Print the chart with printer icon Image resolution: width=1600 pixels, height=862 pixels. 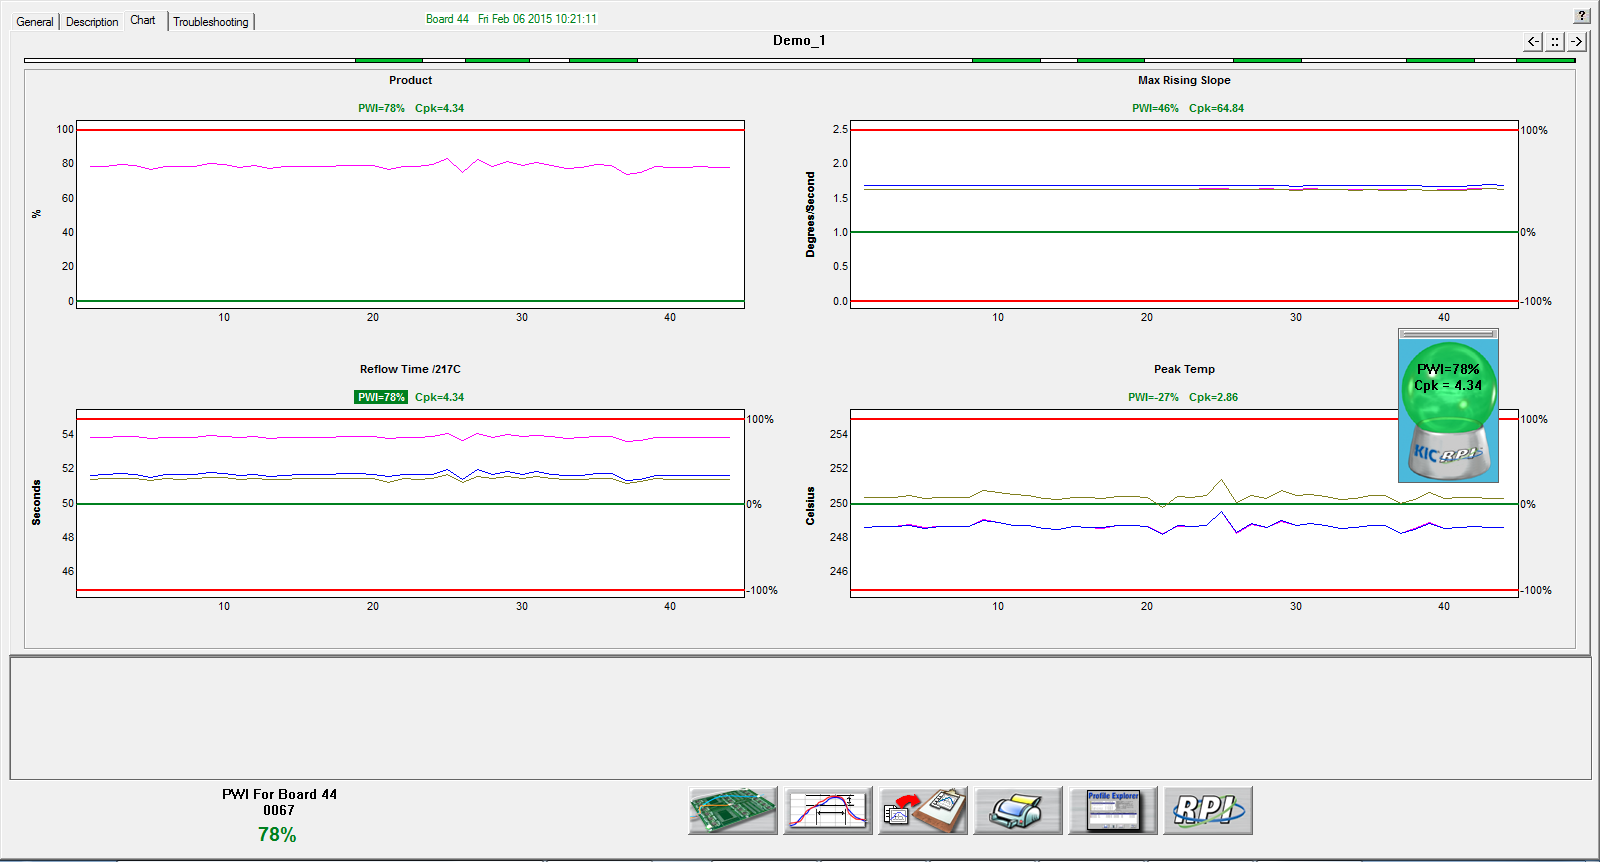[1017, 810]
